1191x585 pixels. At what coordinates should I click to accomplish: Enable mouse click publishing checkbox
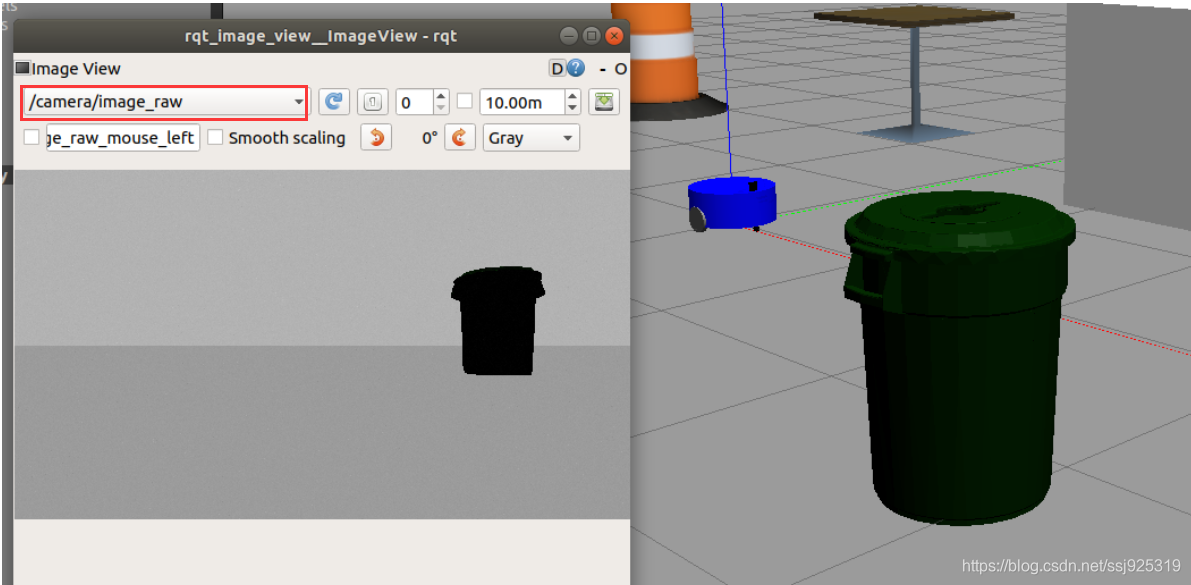tap(31, 138)
